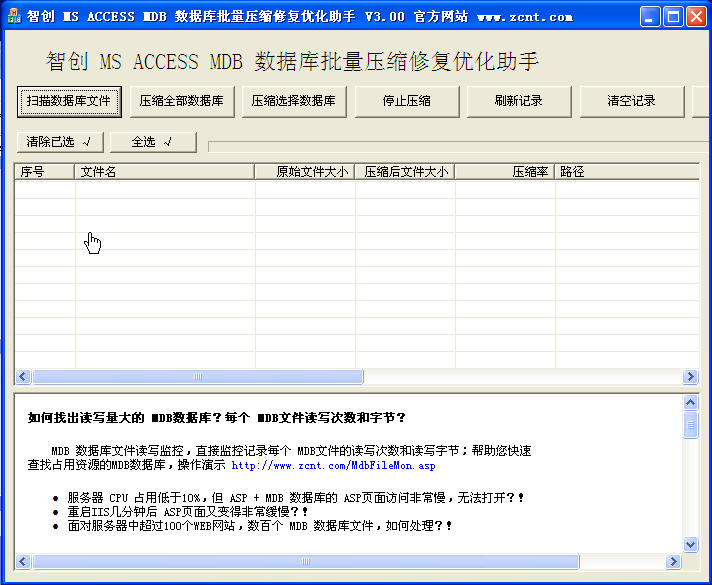
Task: Sort by 序号 column header
Action: pos(44,172)
